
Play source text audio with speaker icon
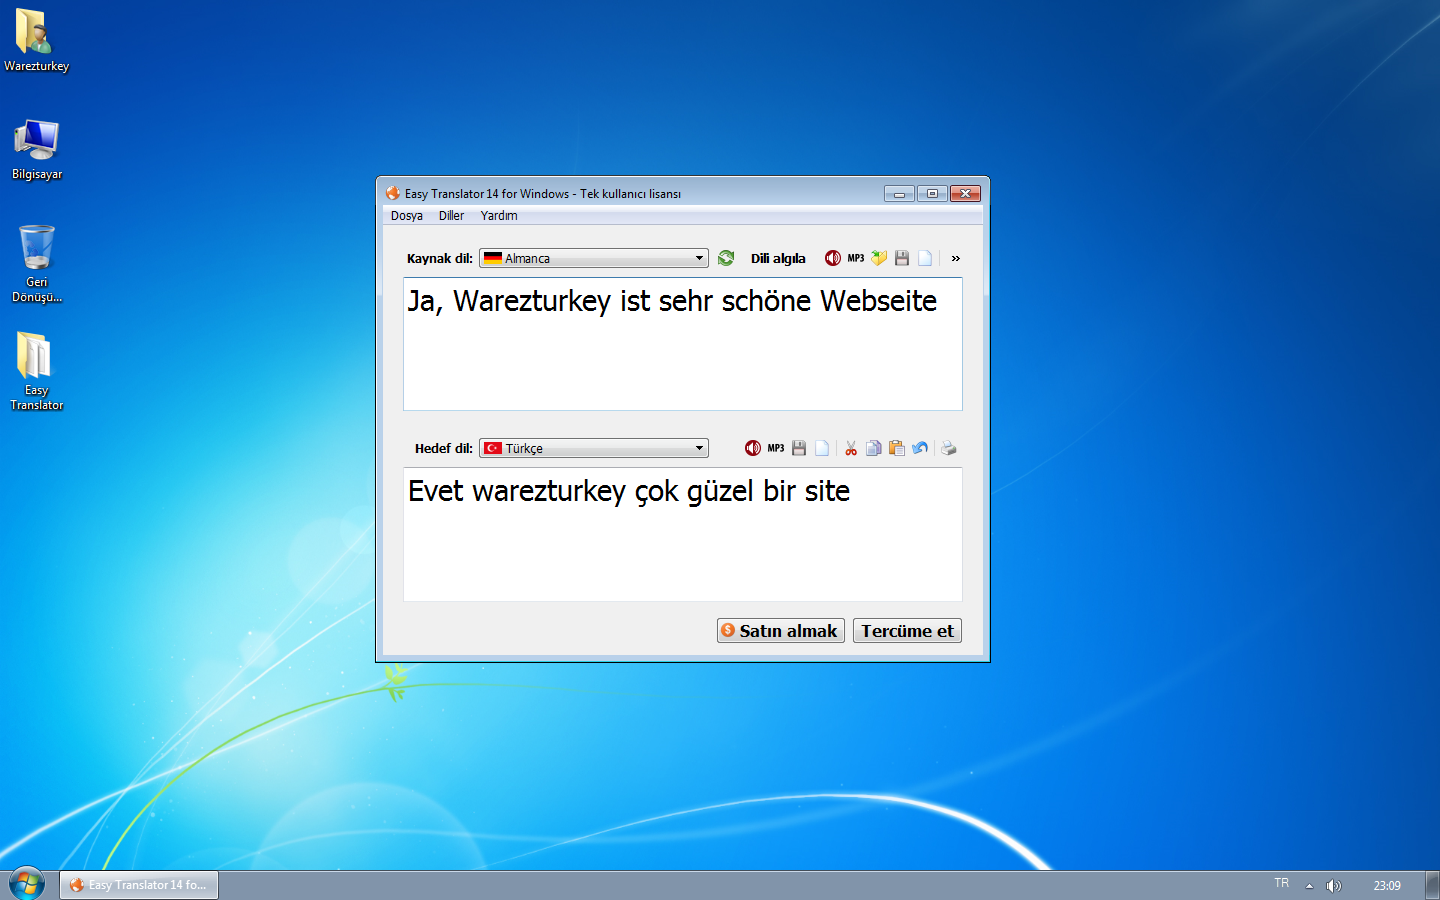[x=833, y=258]
